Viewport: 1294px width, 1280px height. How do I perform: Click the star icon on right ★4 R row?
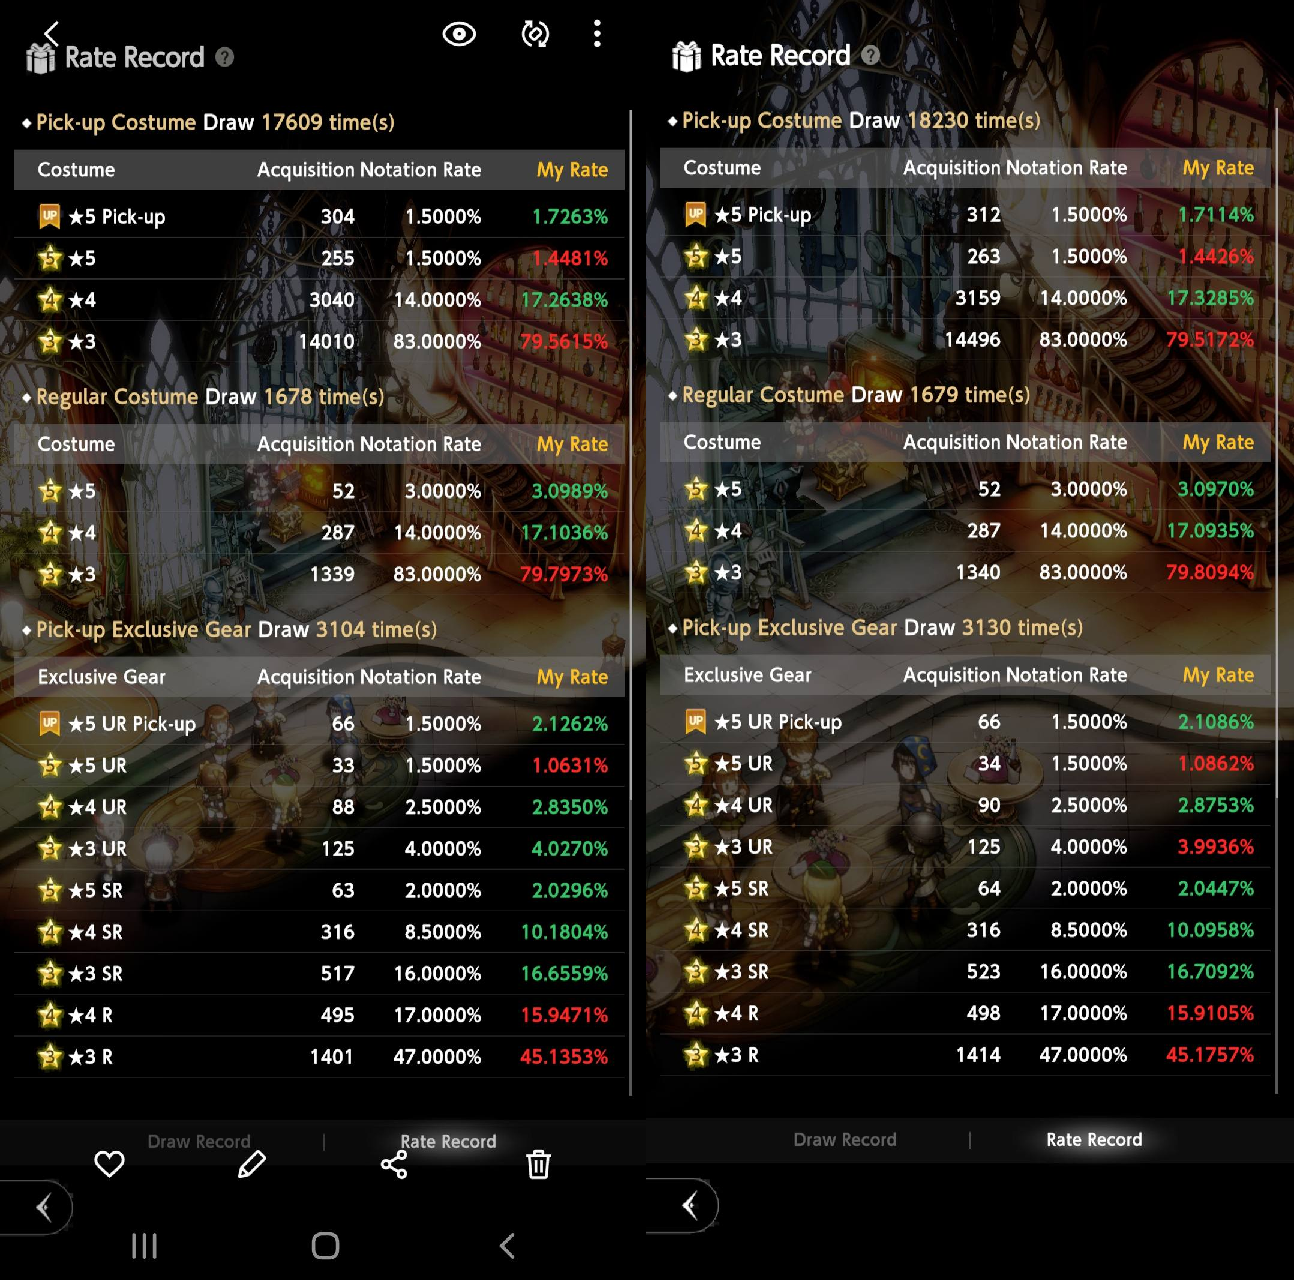pyautogui.click(x=696, y=1013)
